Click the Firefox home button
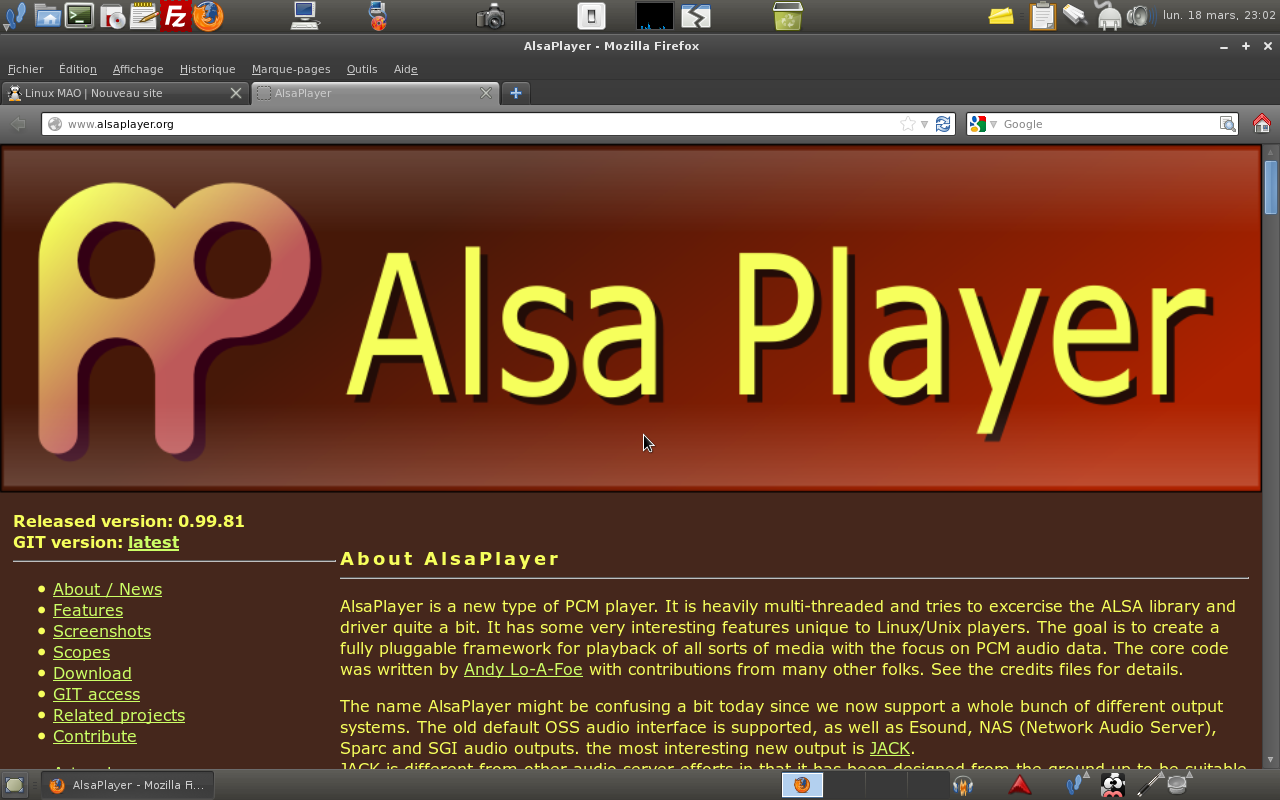 pyautogui.click(x=1261, y=124)
